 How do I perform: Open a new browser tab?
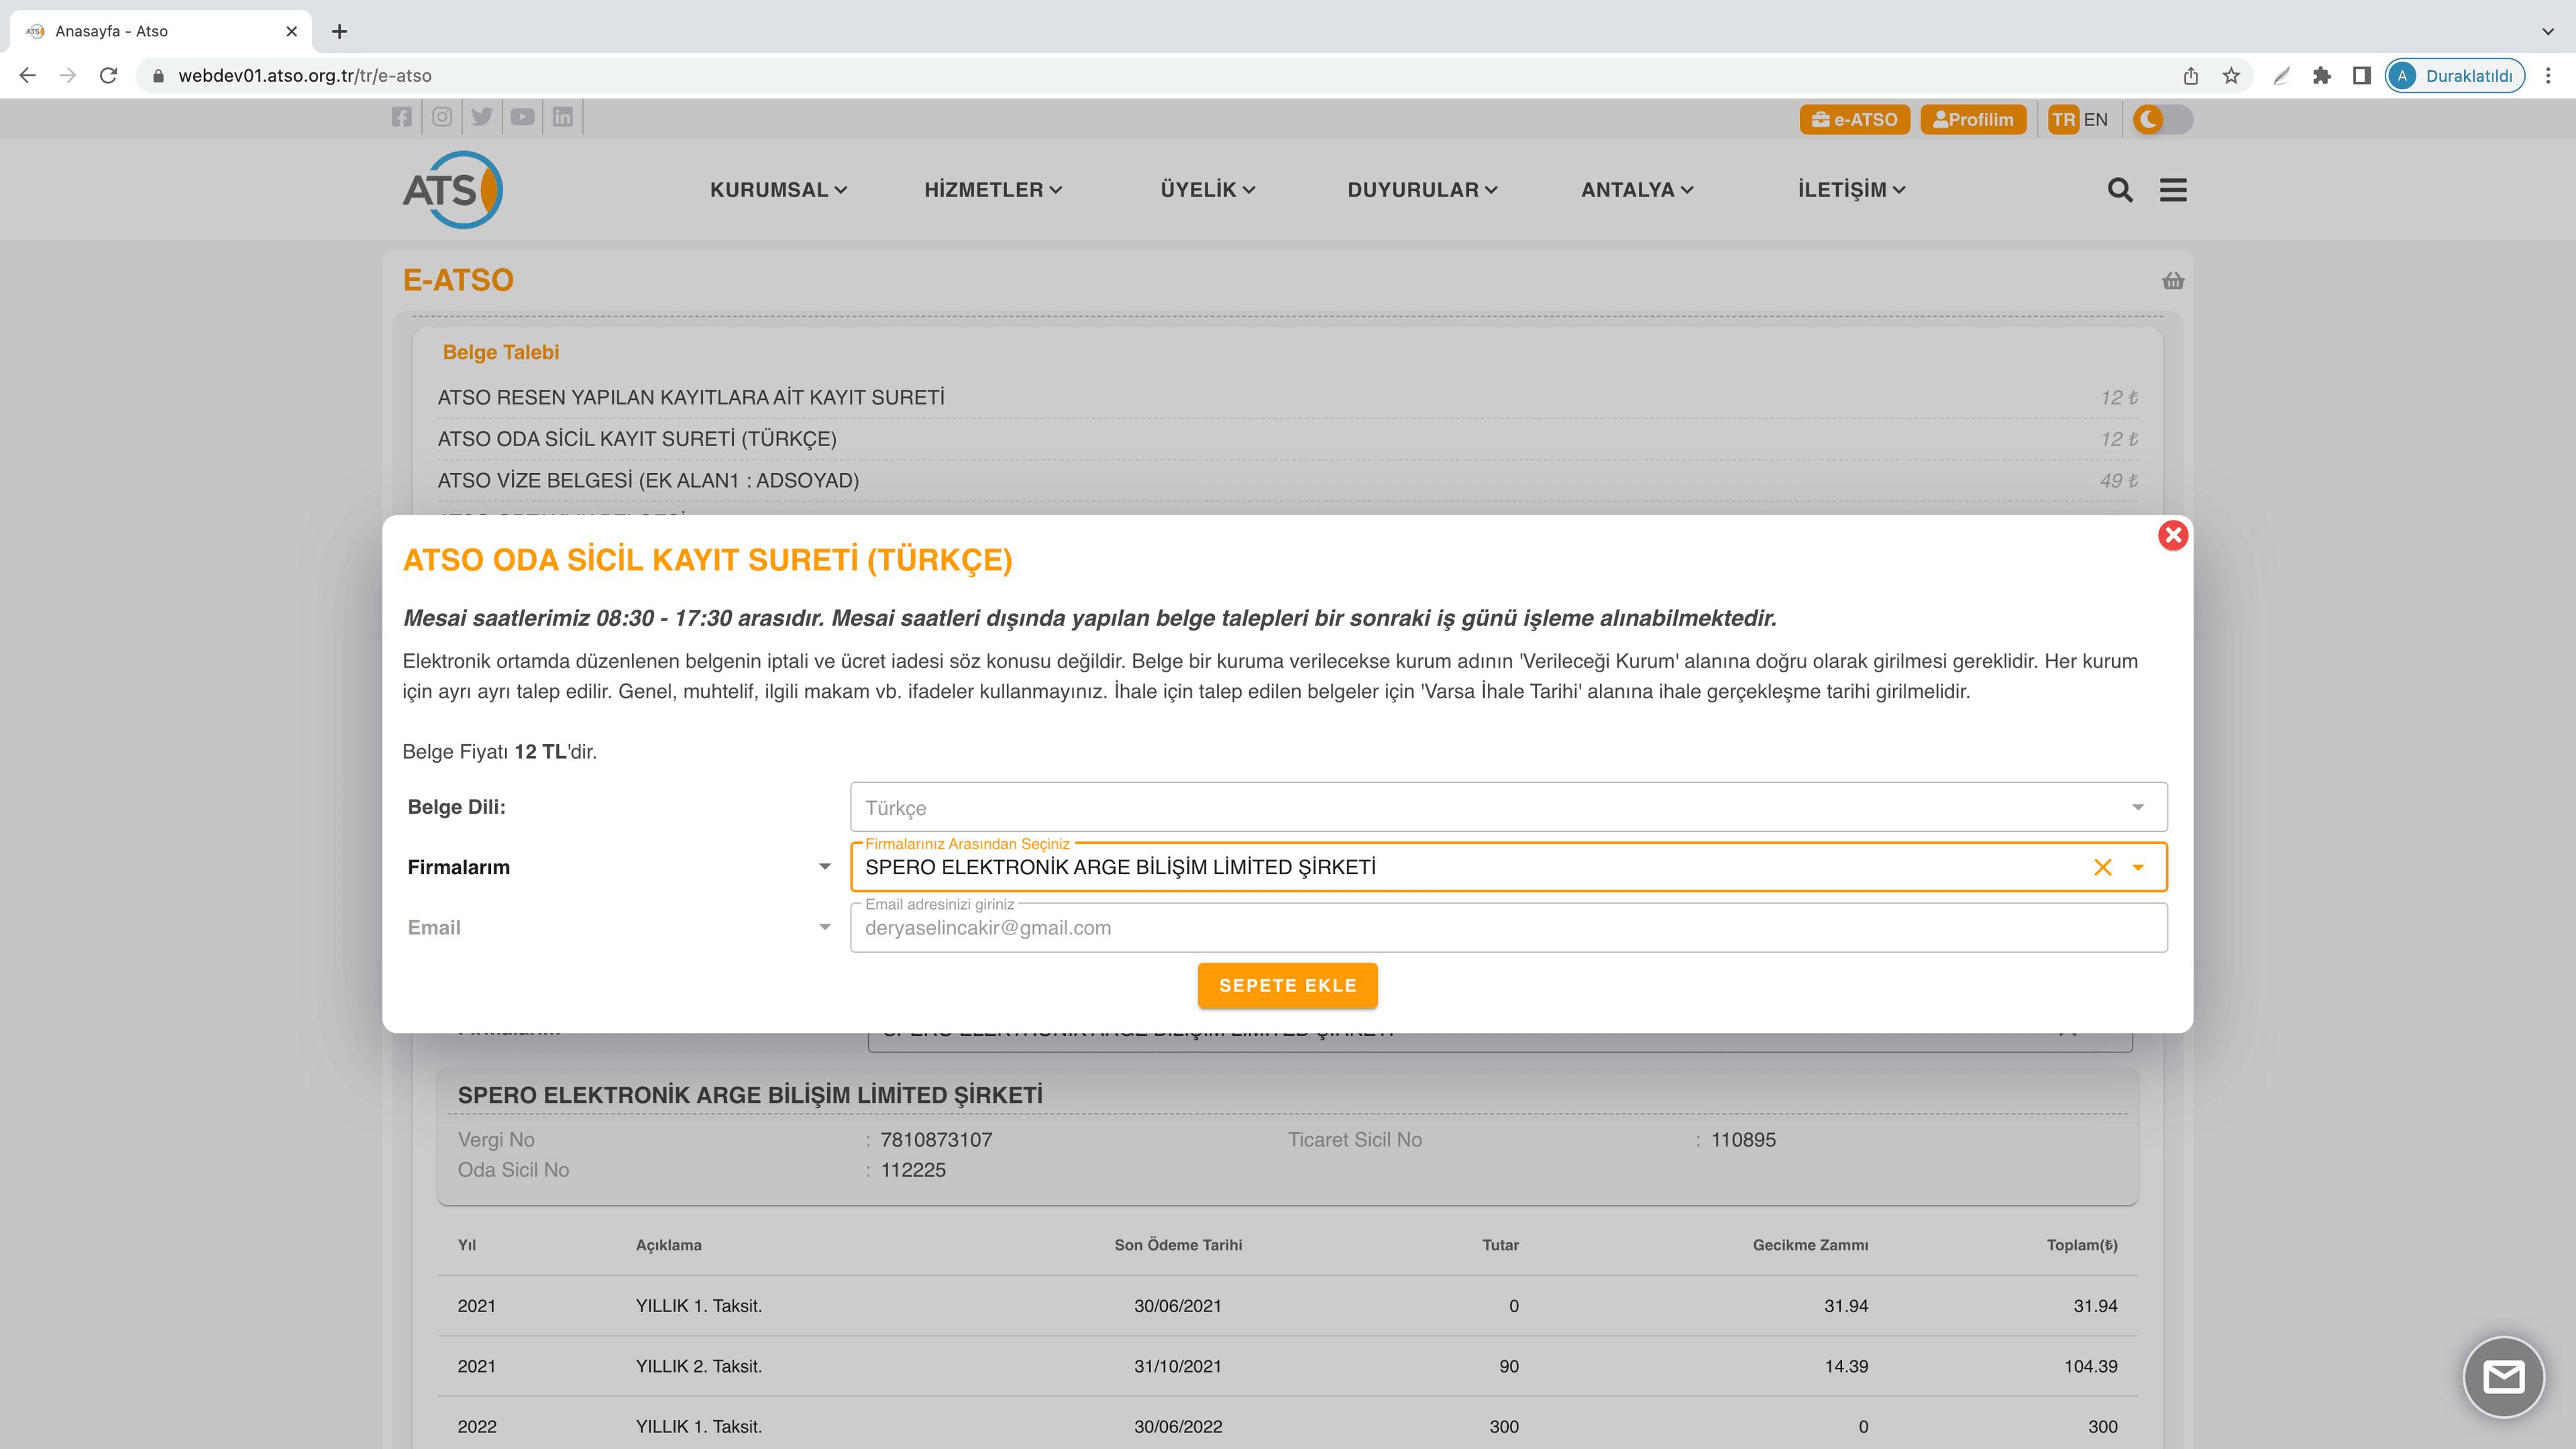click(x=340, y=31)
